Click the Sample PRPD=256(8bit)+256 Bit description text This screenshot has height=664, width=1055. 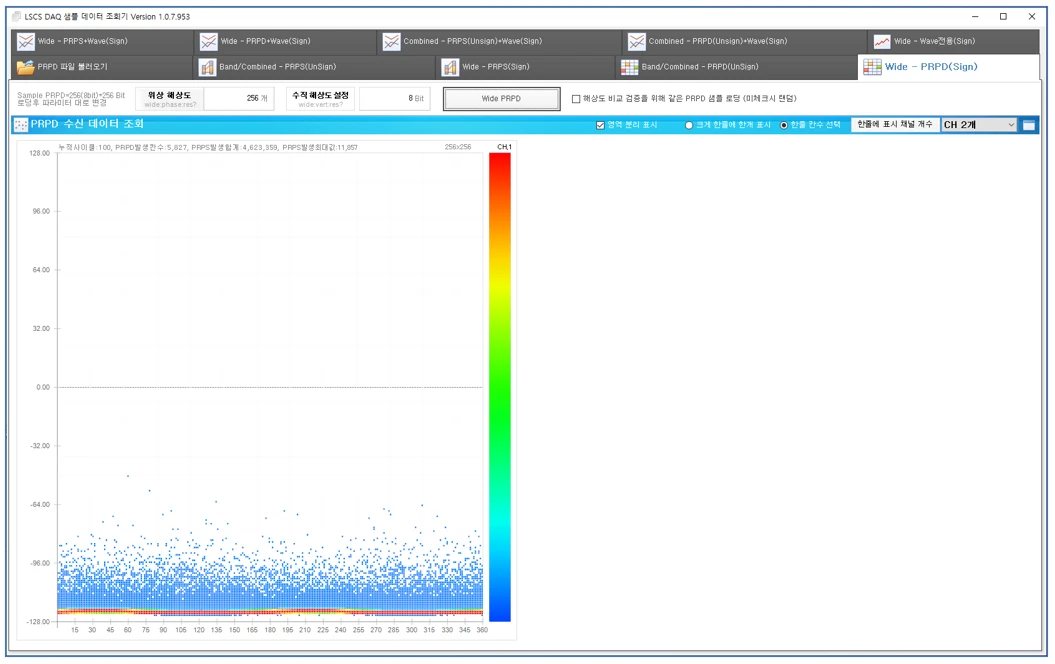tap(71, 99)
